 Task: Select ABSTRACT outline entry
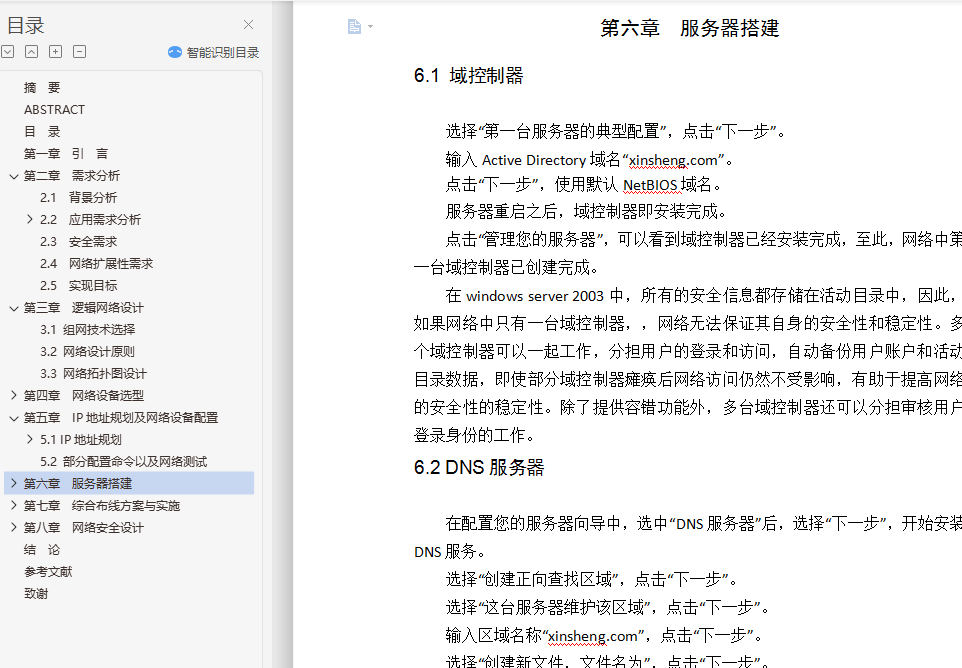tap(54, 110)
